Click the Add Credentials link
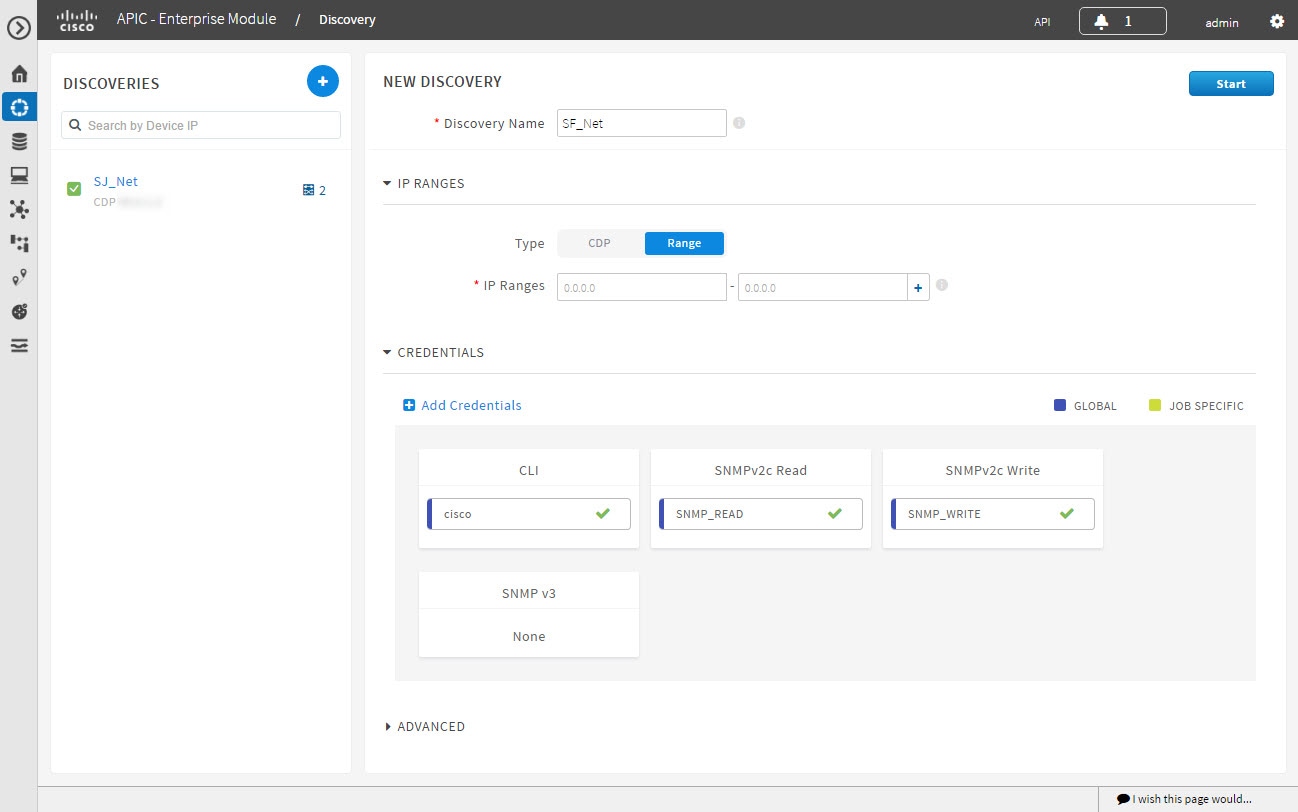The height and width of the screenshot is (812, 1298). point(462,405)
